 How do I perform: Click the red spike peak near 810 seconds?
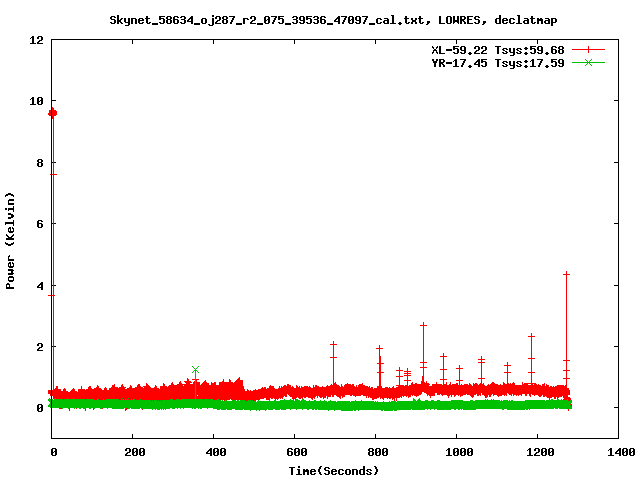click(380, 349)
